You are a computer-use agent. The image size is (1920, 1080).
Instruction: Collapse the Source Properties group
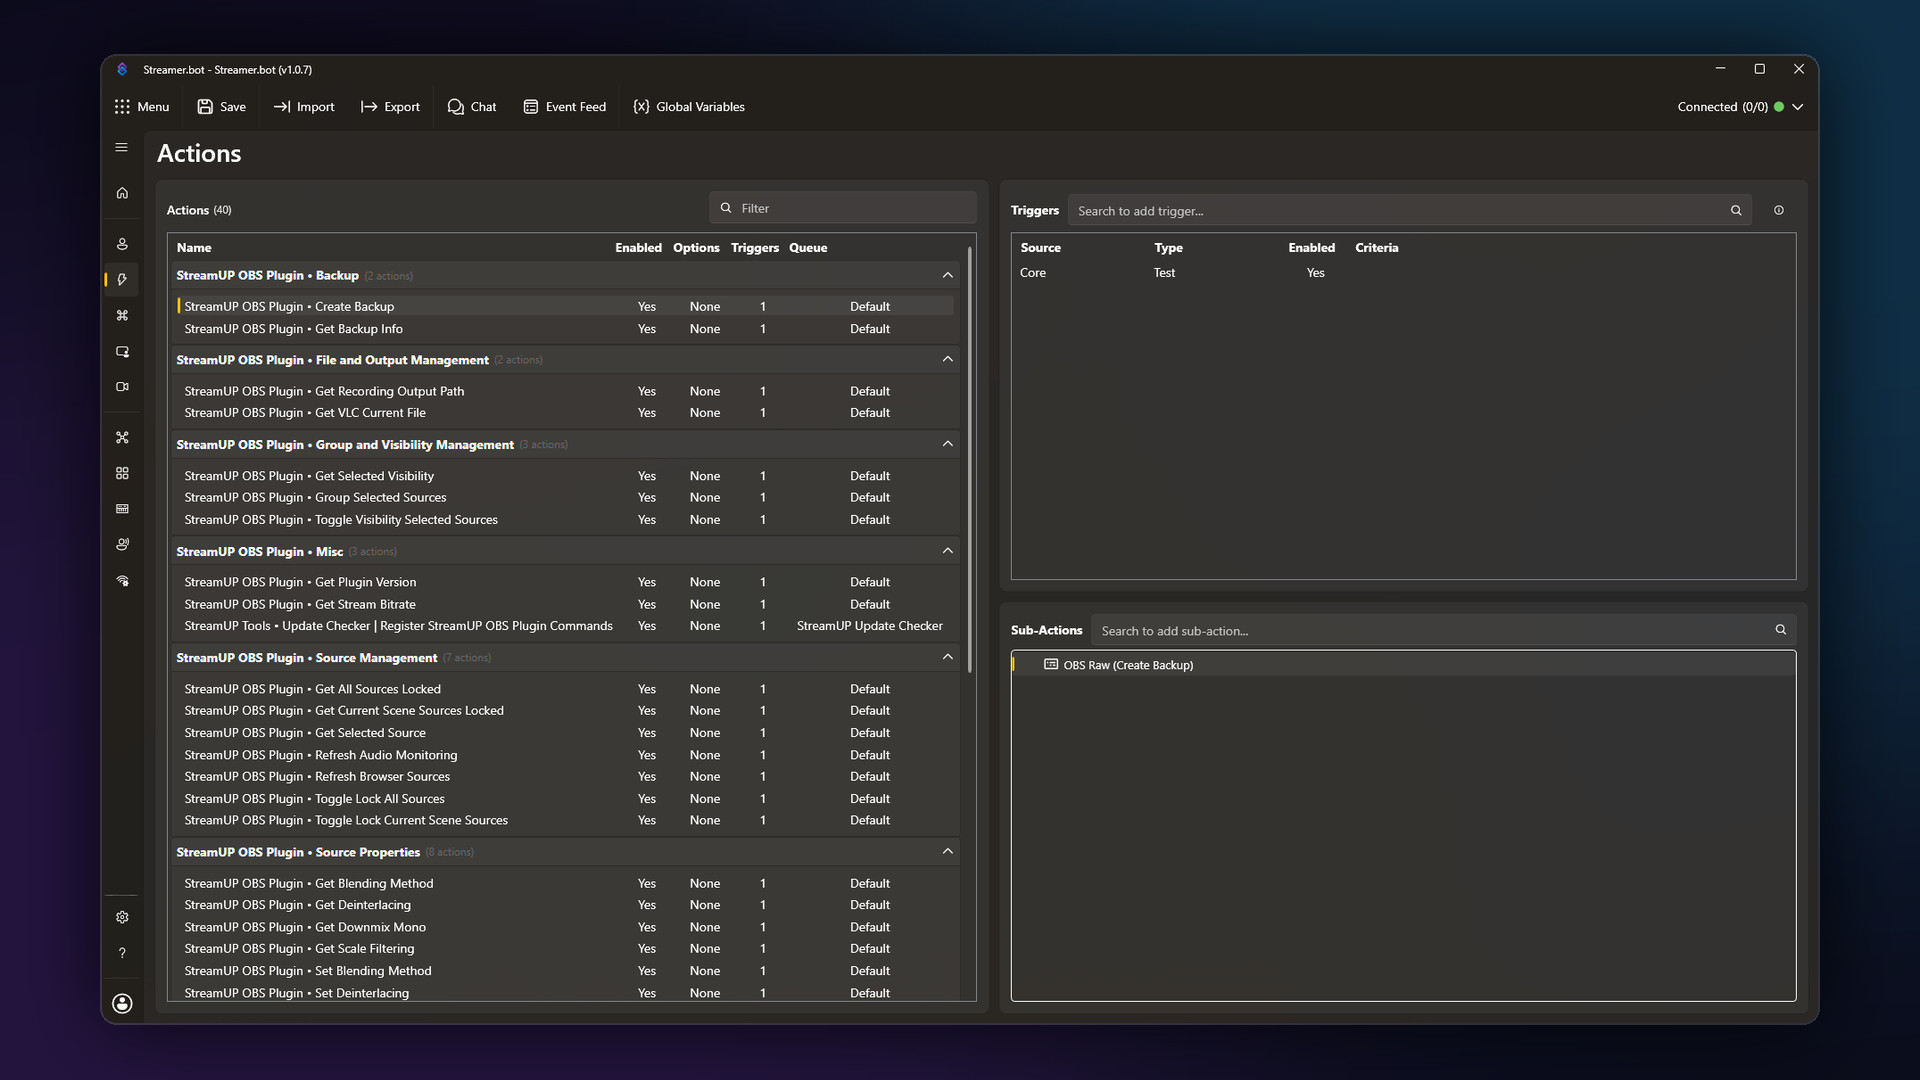948,851
